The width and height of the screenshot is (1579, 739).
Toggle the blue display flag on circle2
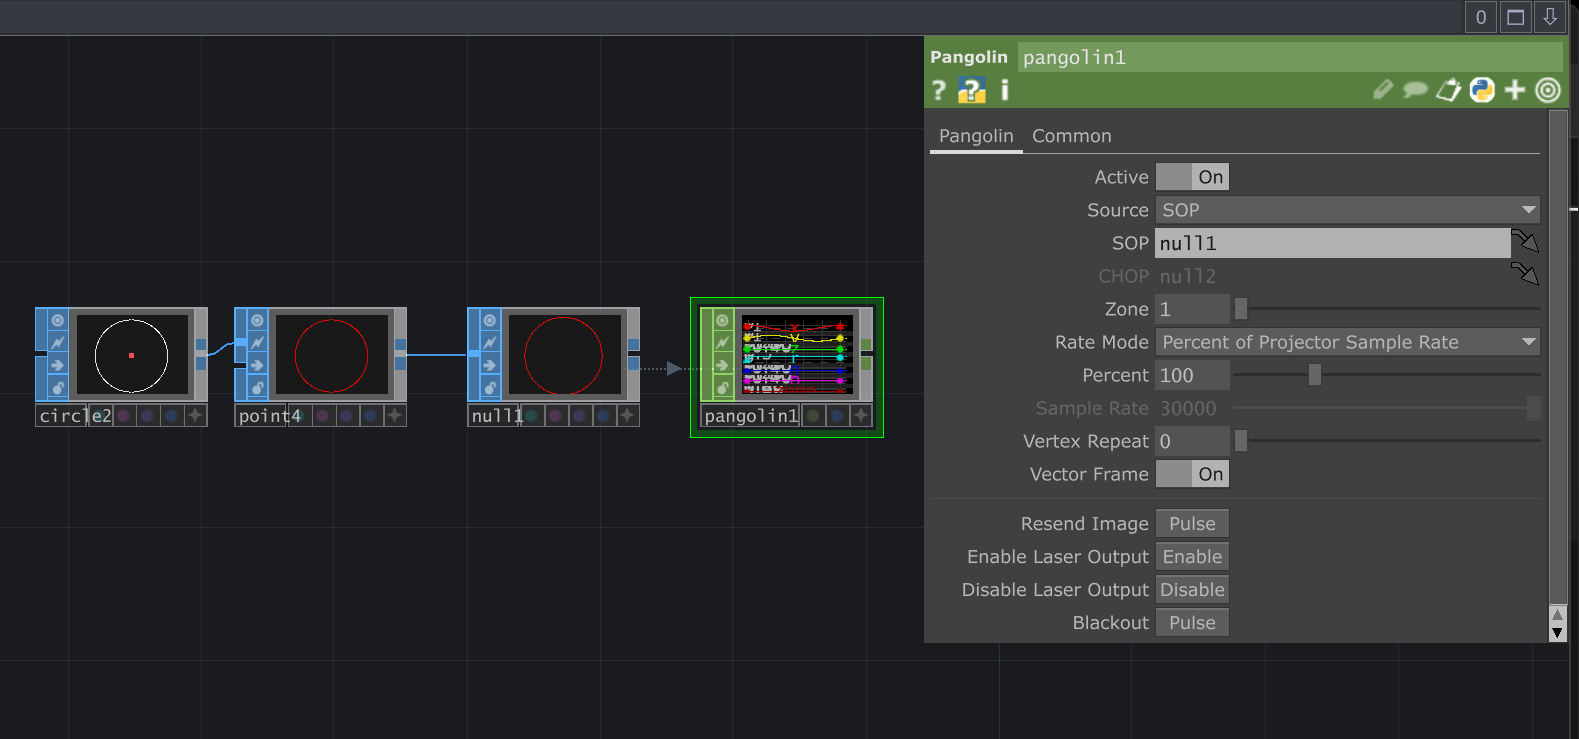click(x=171, y=415)
